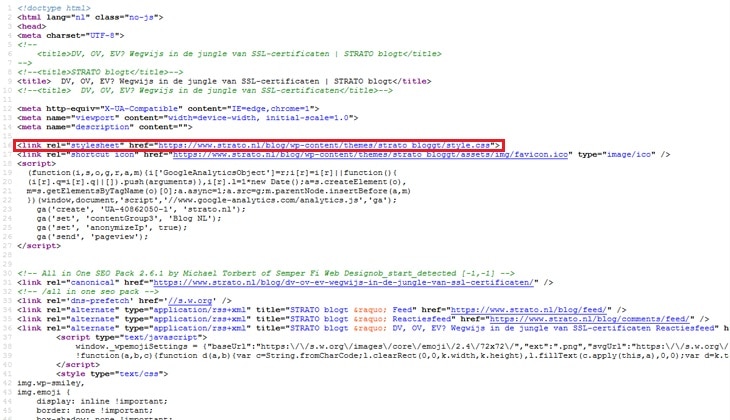Click the All in One SEO Pack comment
Image resolution: width=730 pixels, height=420 pixels.
266,273
